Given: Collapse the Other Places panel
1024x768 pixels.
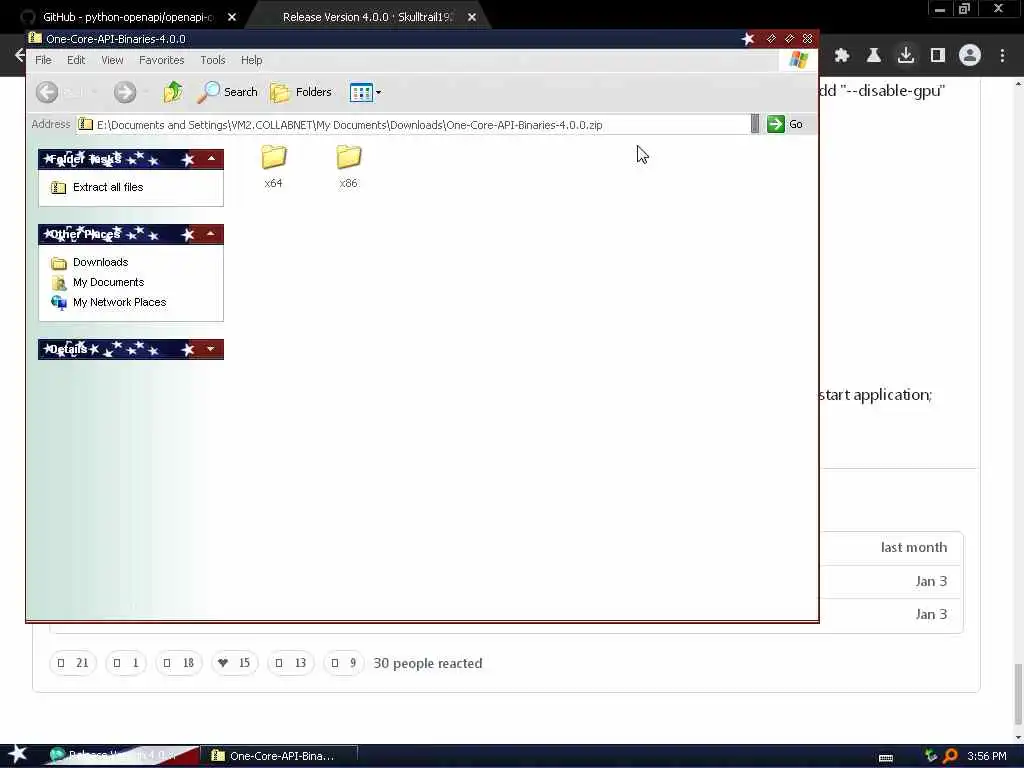Looking at the screenshot, I should (211, 234).
